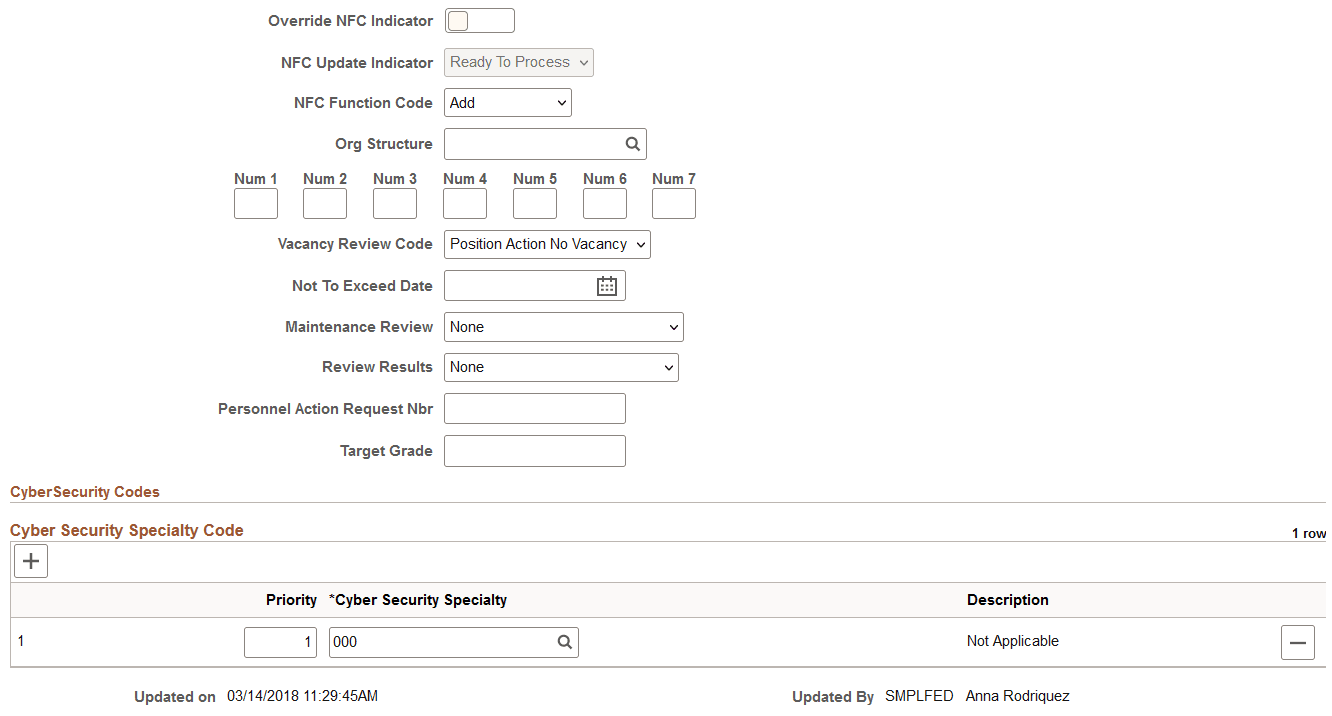1332x716 pixels.
Task: Click the Priority value field showing 1
Action: [x=280, y=642]
